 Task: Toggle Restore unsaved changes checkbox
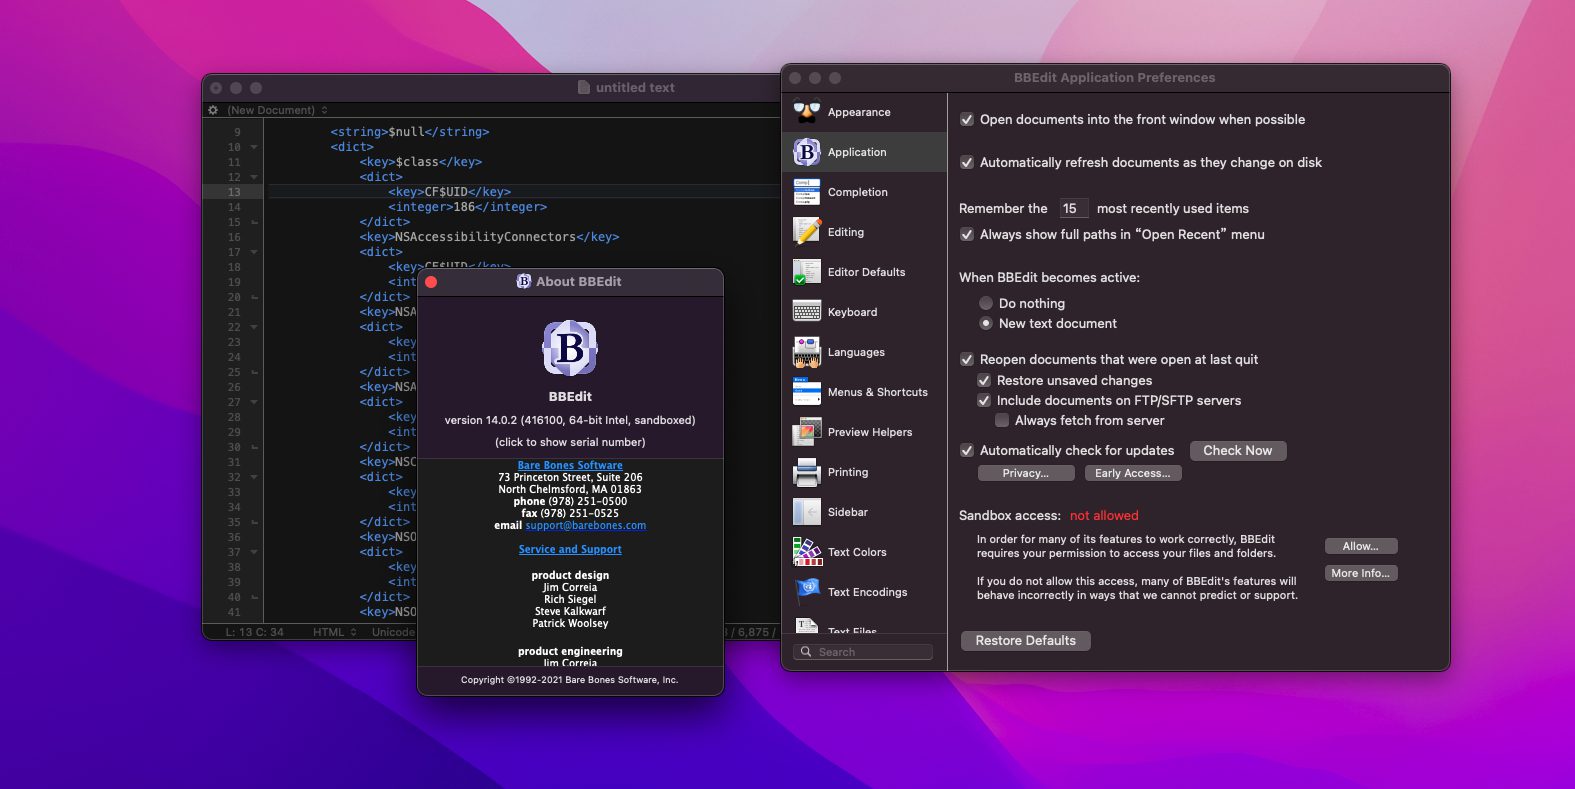[x=984, y=380]
